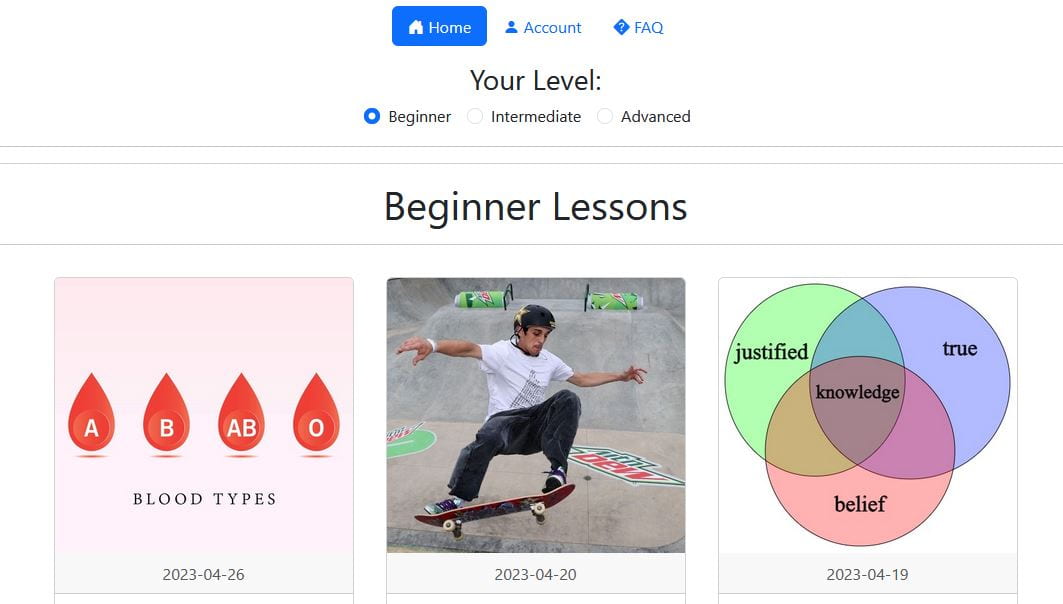Open the knowledge Venn diagram lesson
This screenshot has height=604, width=1063.
tap(868, 415)
